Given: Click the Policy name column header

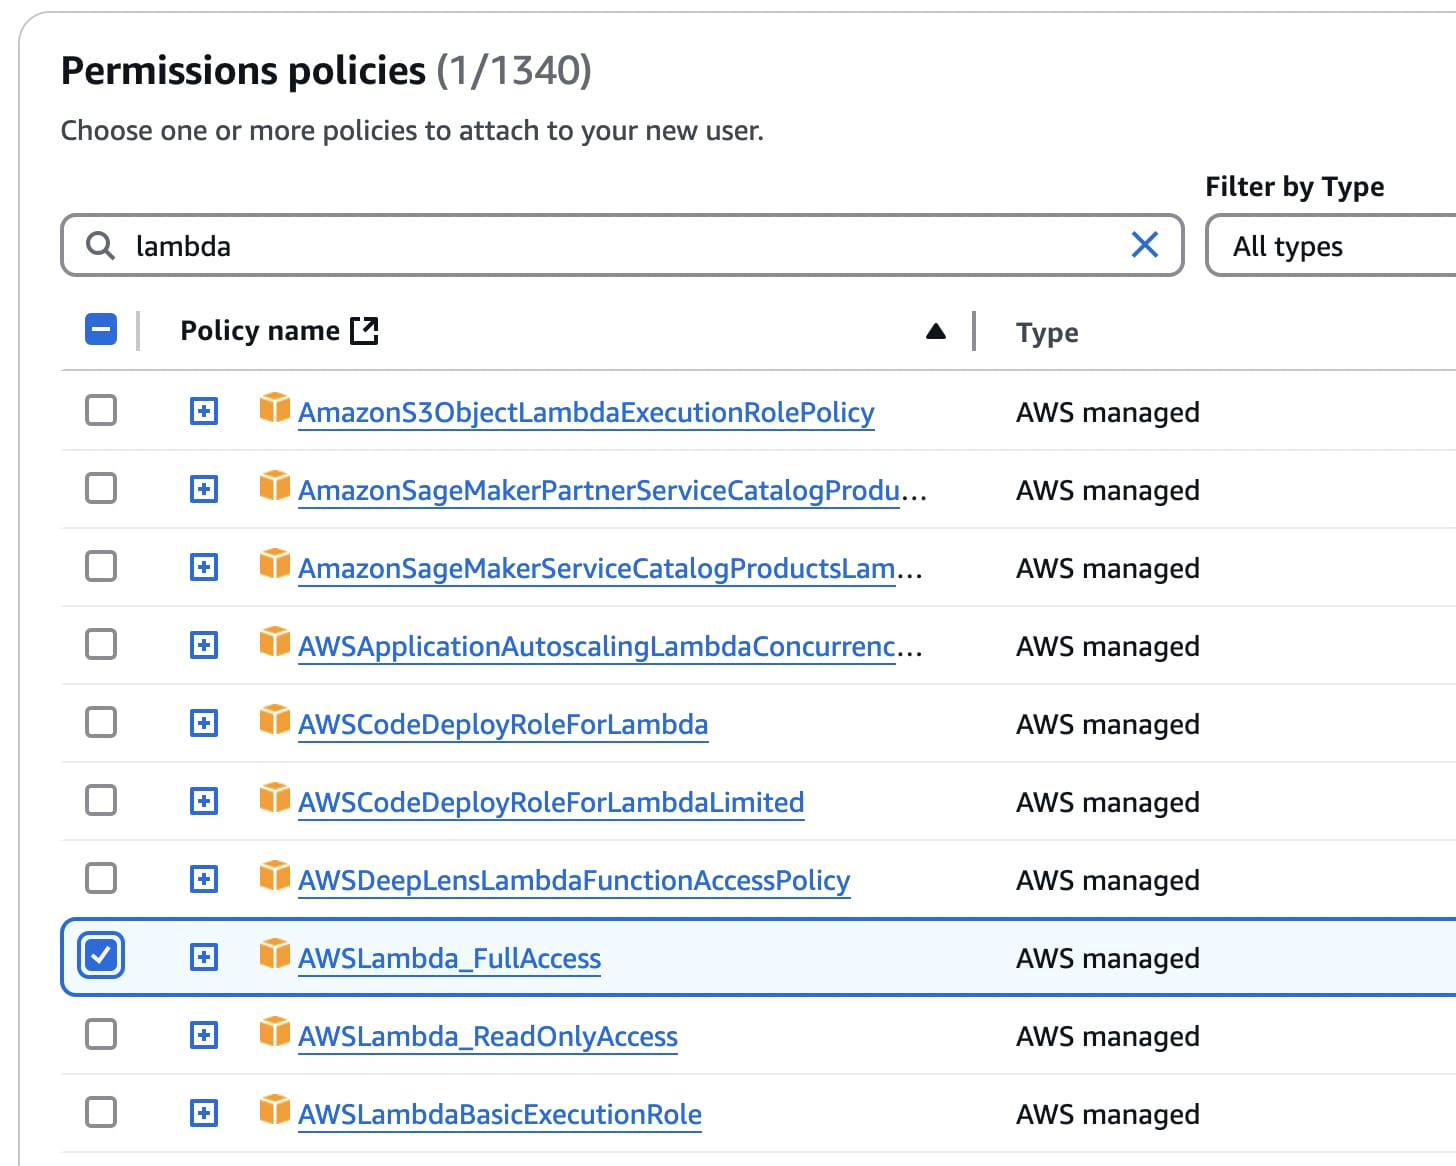Looking at the screenshot, I should tap(260, 331).
